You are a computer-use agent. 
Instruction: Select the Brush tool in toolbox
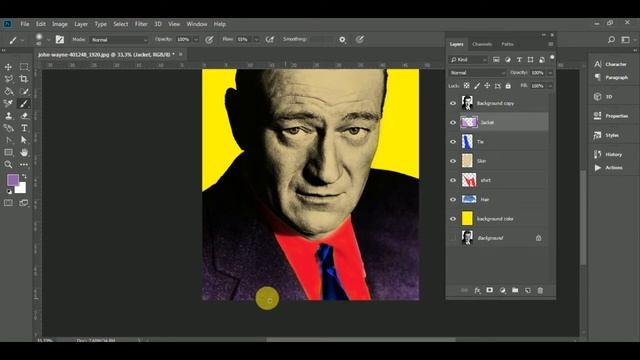(24, 103)
